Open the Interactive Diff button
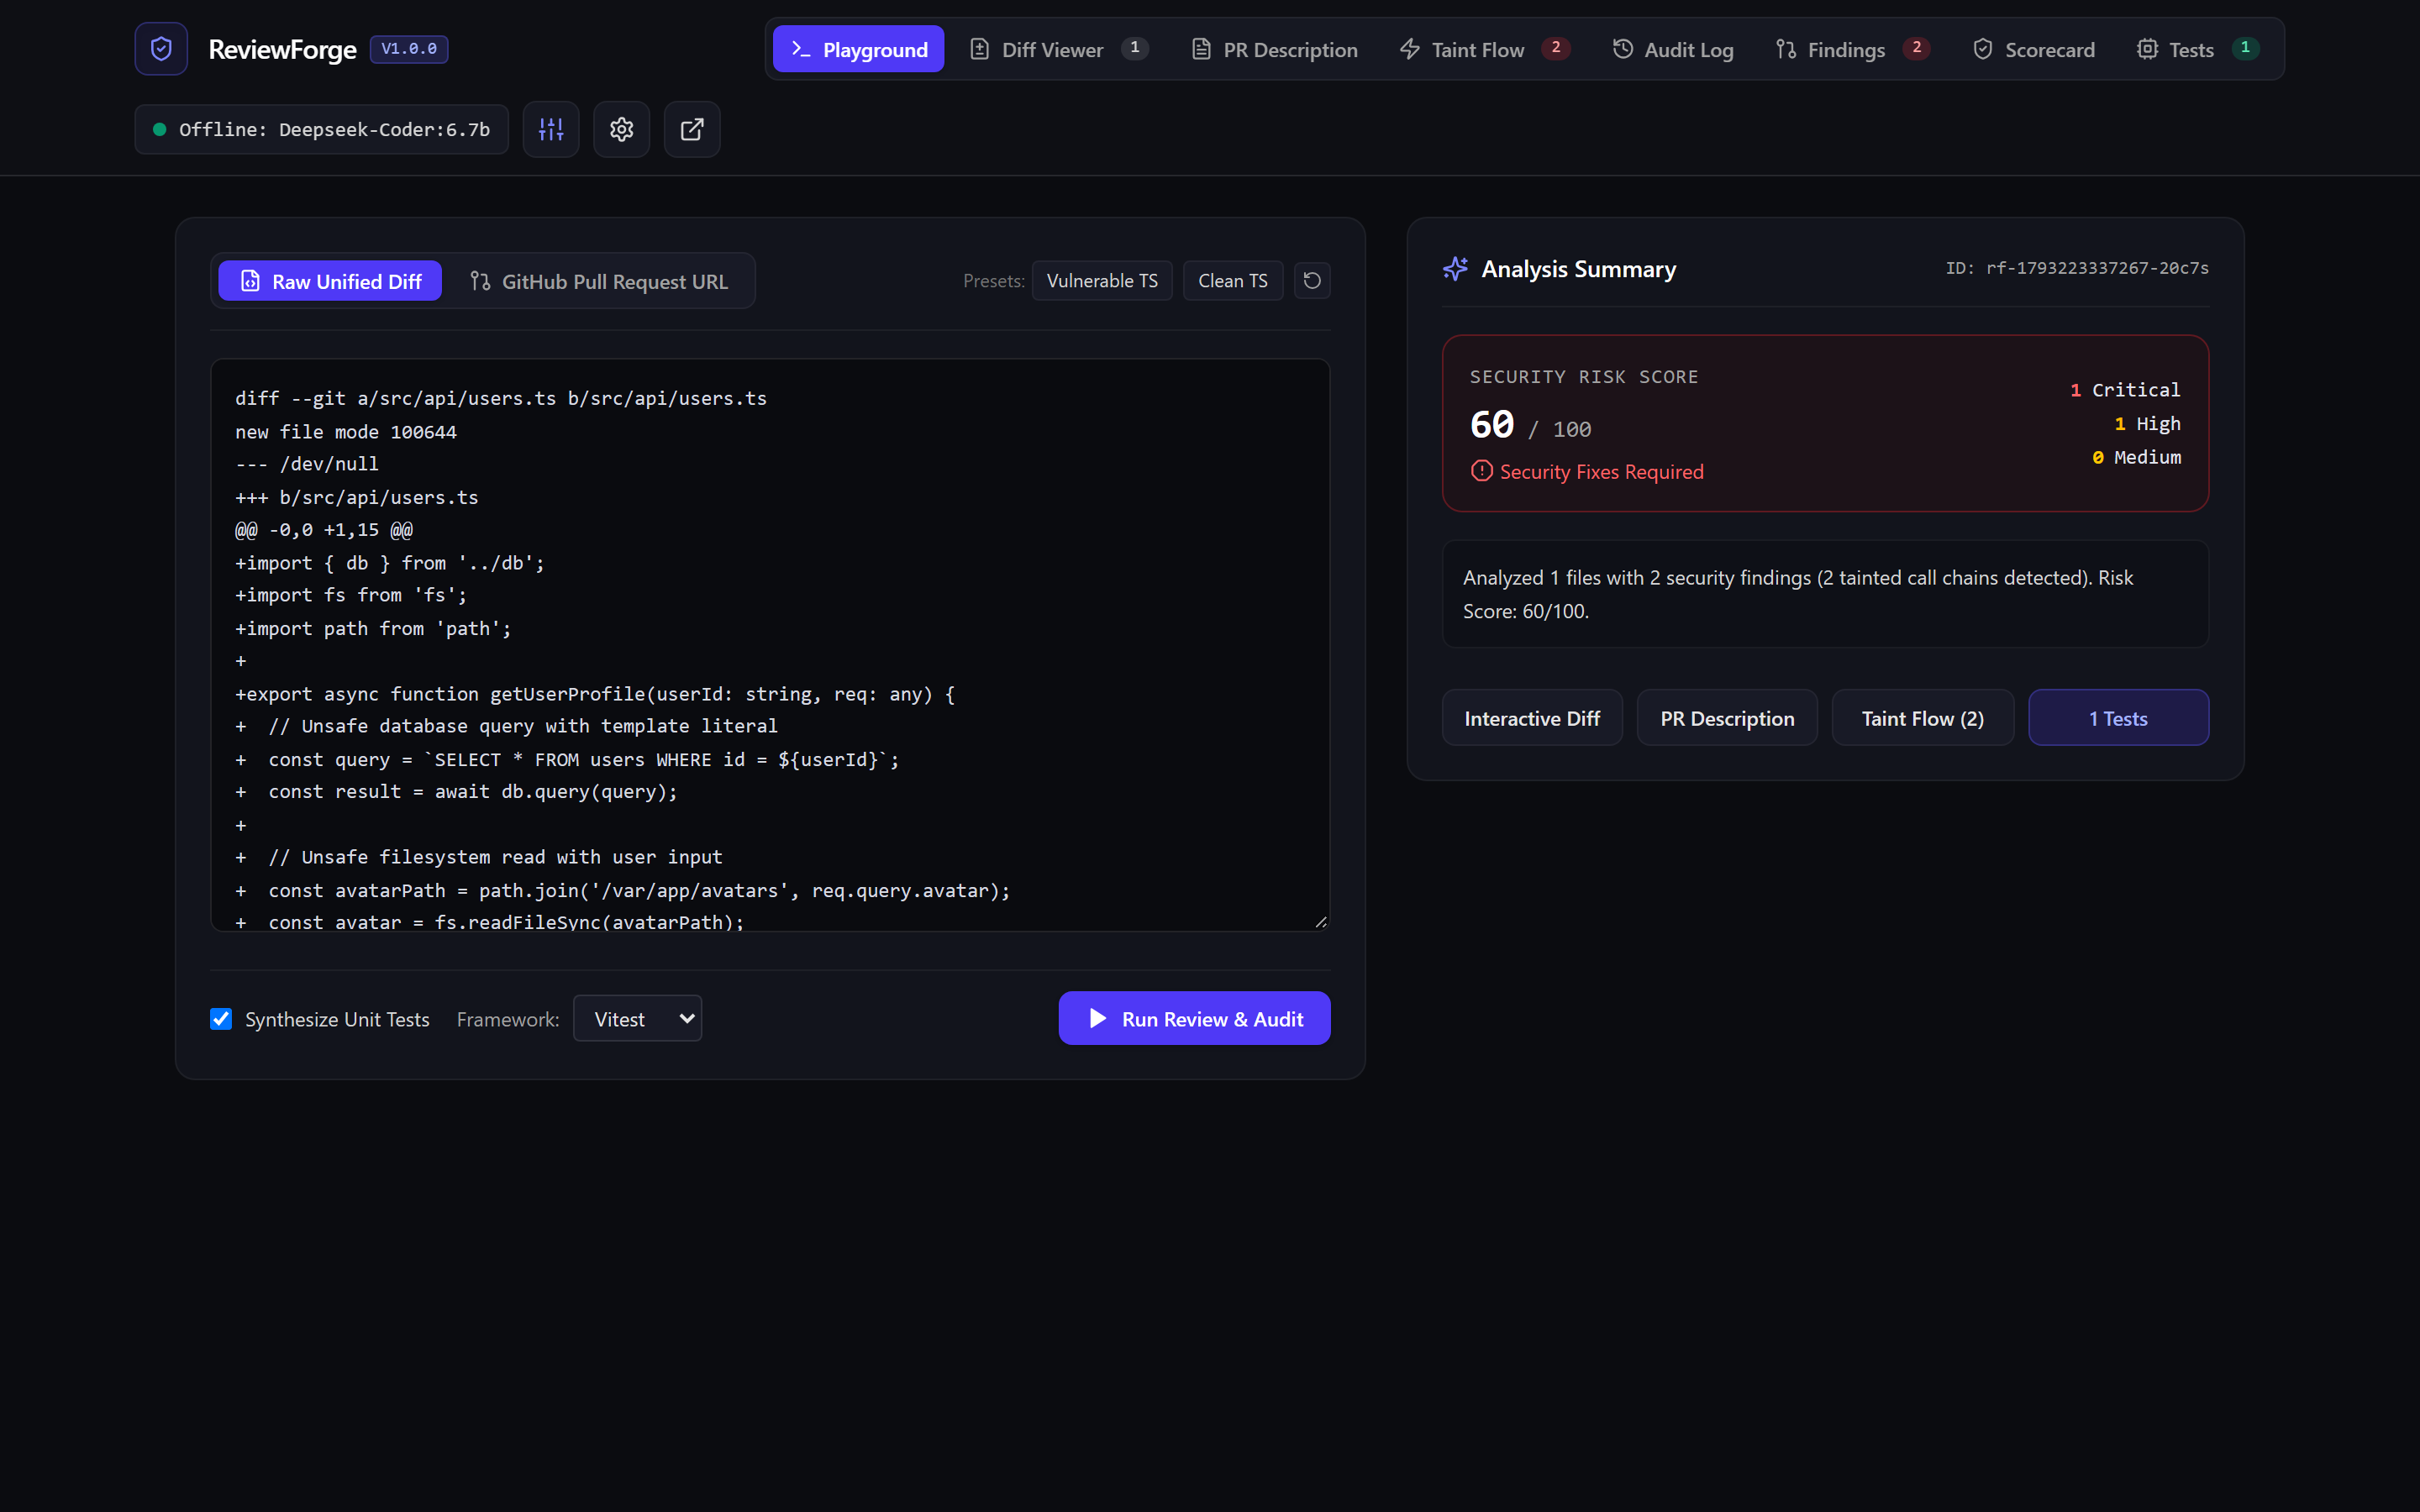The image size is (2420, 1512). pyautogui.click(x=1532, y=718)
